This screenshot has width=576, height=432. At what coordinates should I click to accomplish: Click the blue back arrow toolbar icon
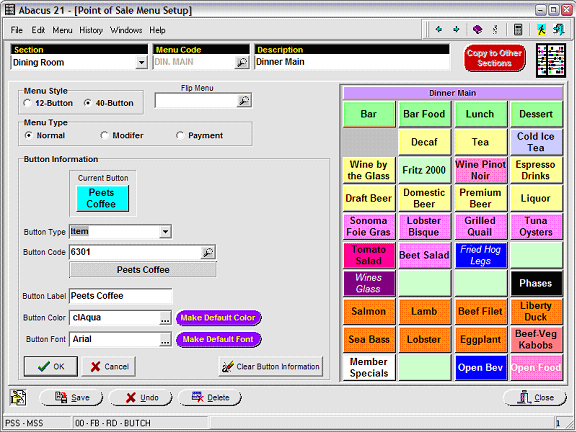(439, 29)
